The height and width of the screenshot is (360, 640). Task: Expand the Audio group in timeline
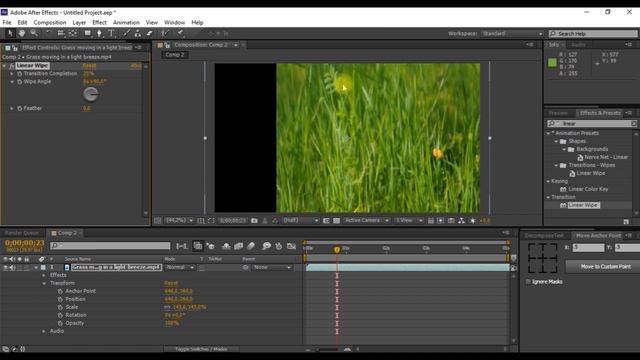[x=44, y=331]
